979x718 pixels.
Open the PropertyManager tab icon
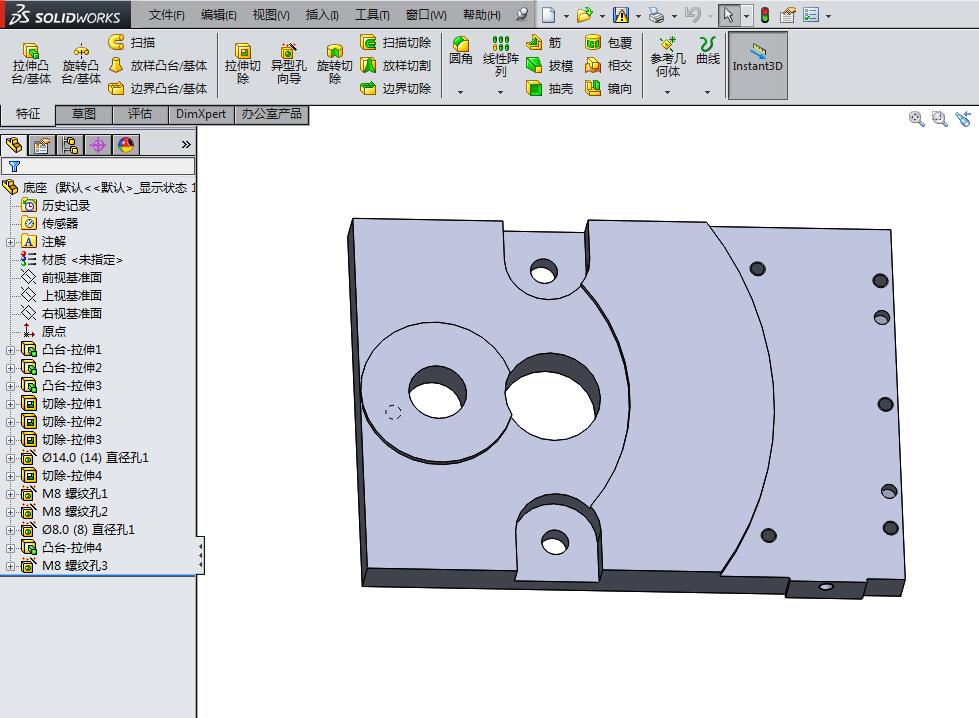pos(42,145)
